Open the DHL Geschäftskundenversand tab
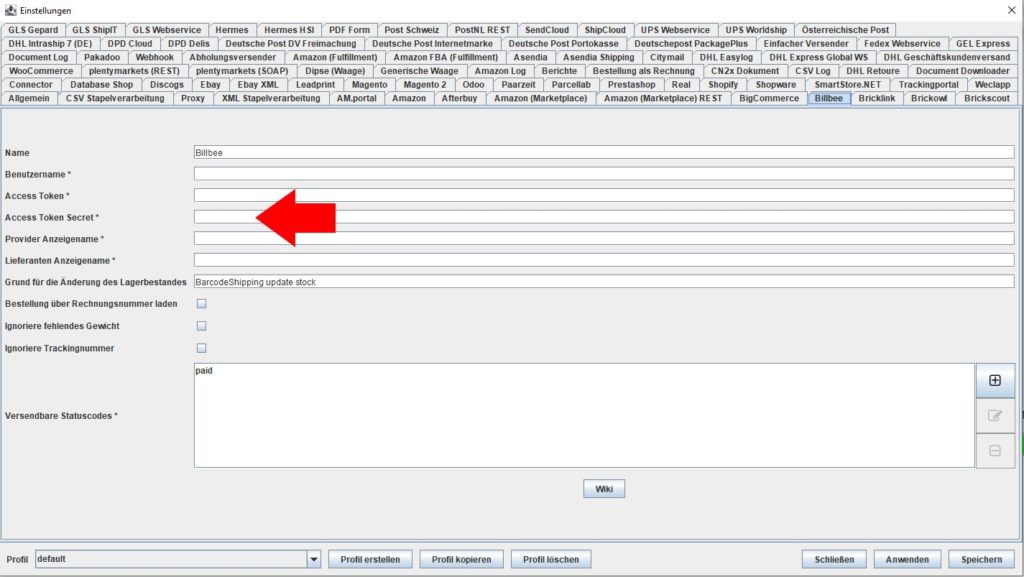 pos(947,57)
